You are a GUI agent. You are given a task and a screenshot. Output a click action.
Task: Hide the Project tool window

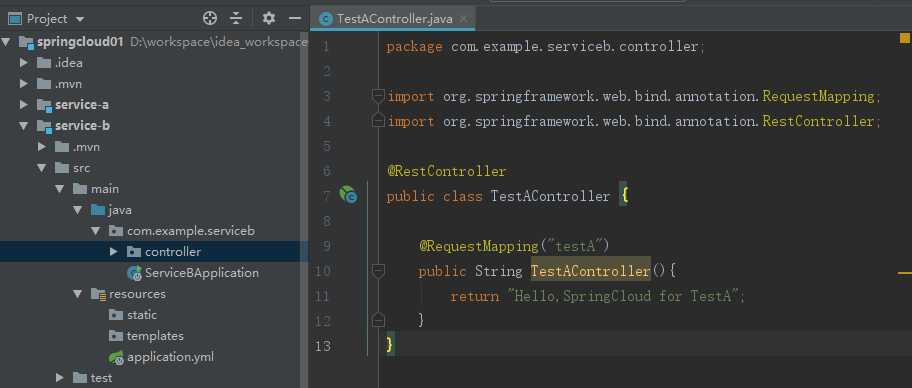tap(295, 19)
